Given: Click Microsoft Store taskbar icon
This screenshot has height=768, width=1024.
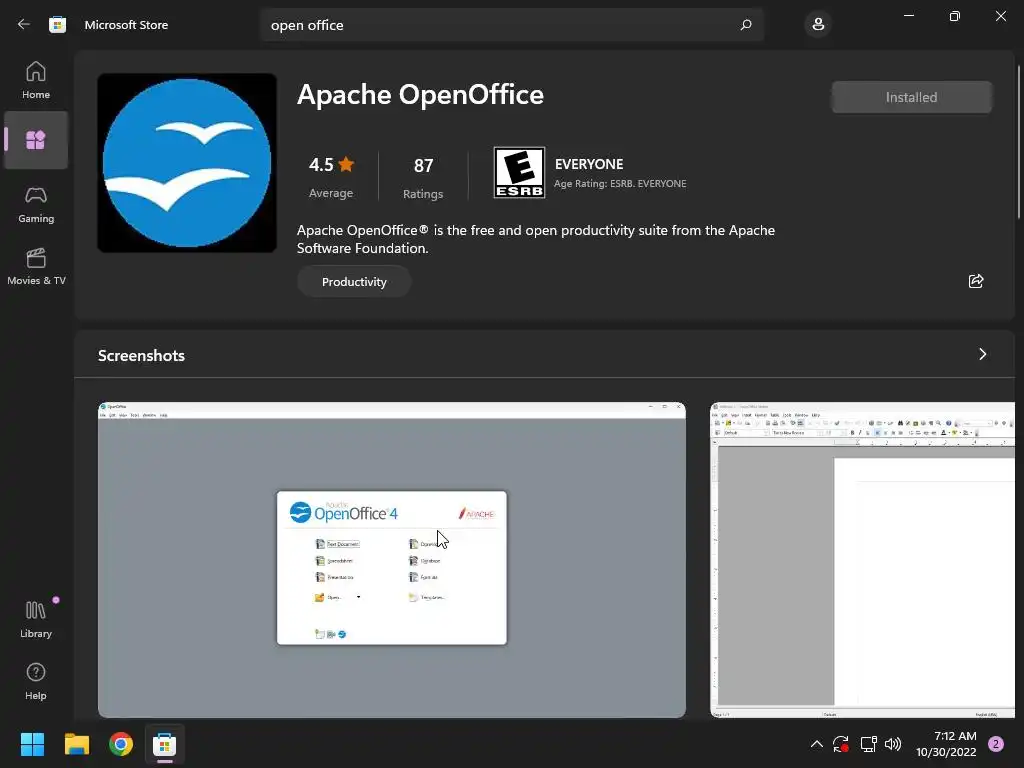Looking at the screenshot, I should (165, 744).
